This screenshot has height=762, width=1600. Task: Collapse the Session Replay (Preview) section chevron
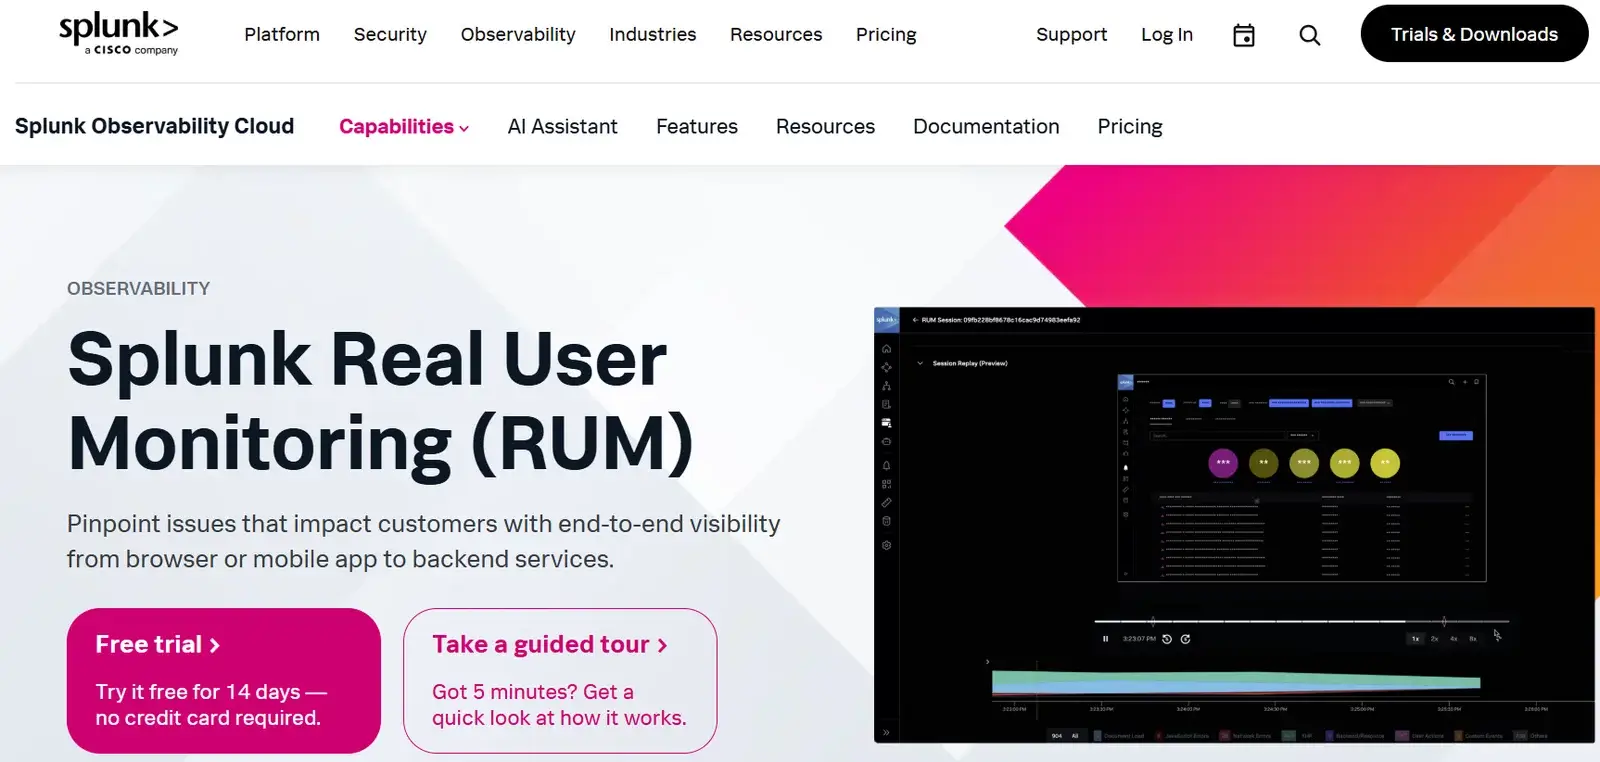coord(920,363)
